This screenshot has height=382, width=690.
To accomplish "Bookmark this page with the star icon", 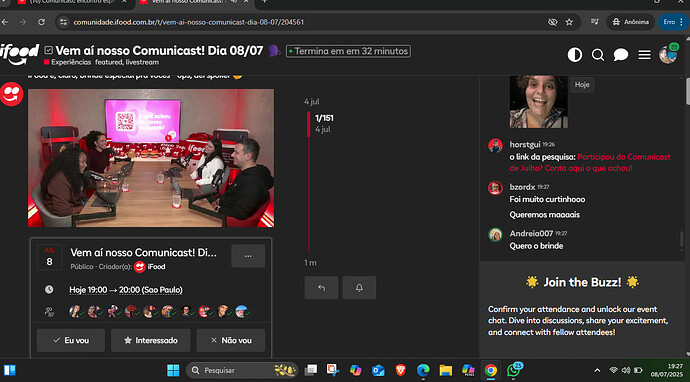I will click(x=569, y=22).
